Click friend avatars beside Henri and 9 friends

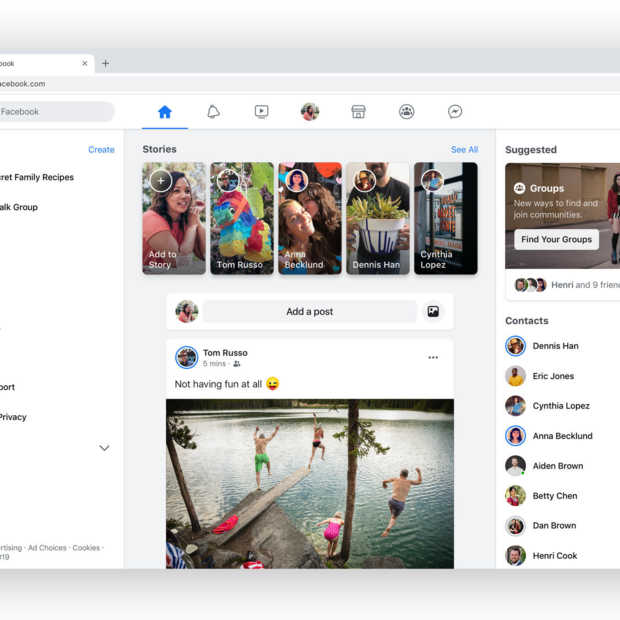coord(530,285)
